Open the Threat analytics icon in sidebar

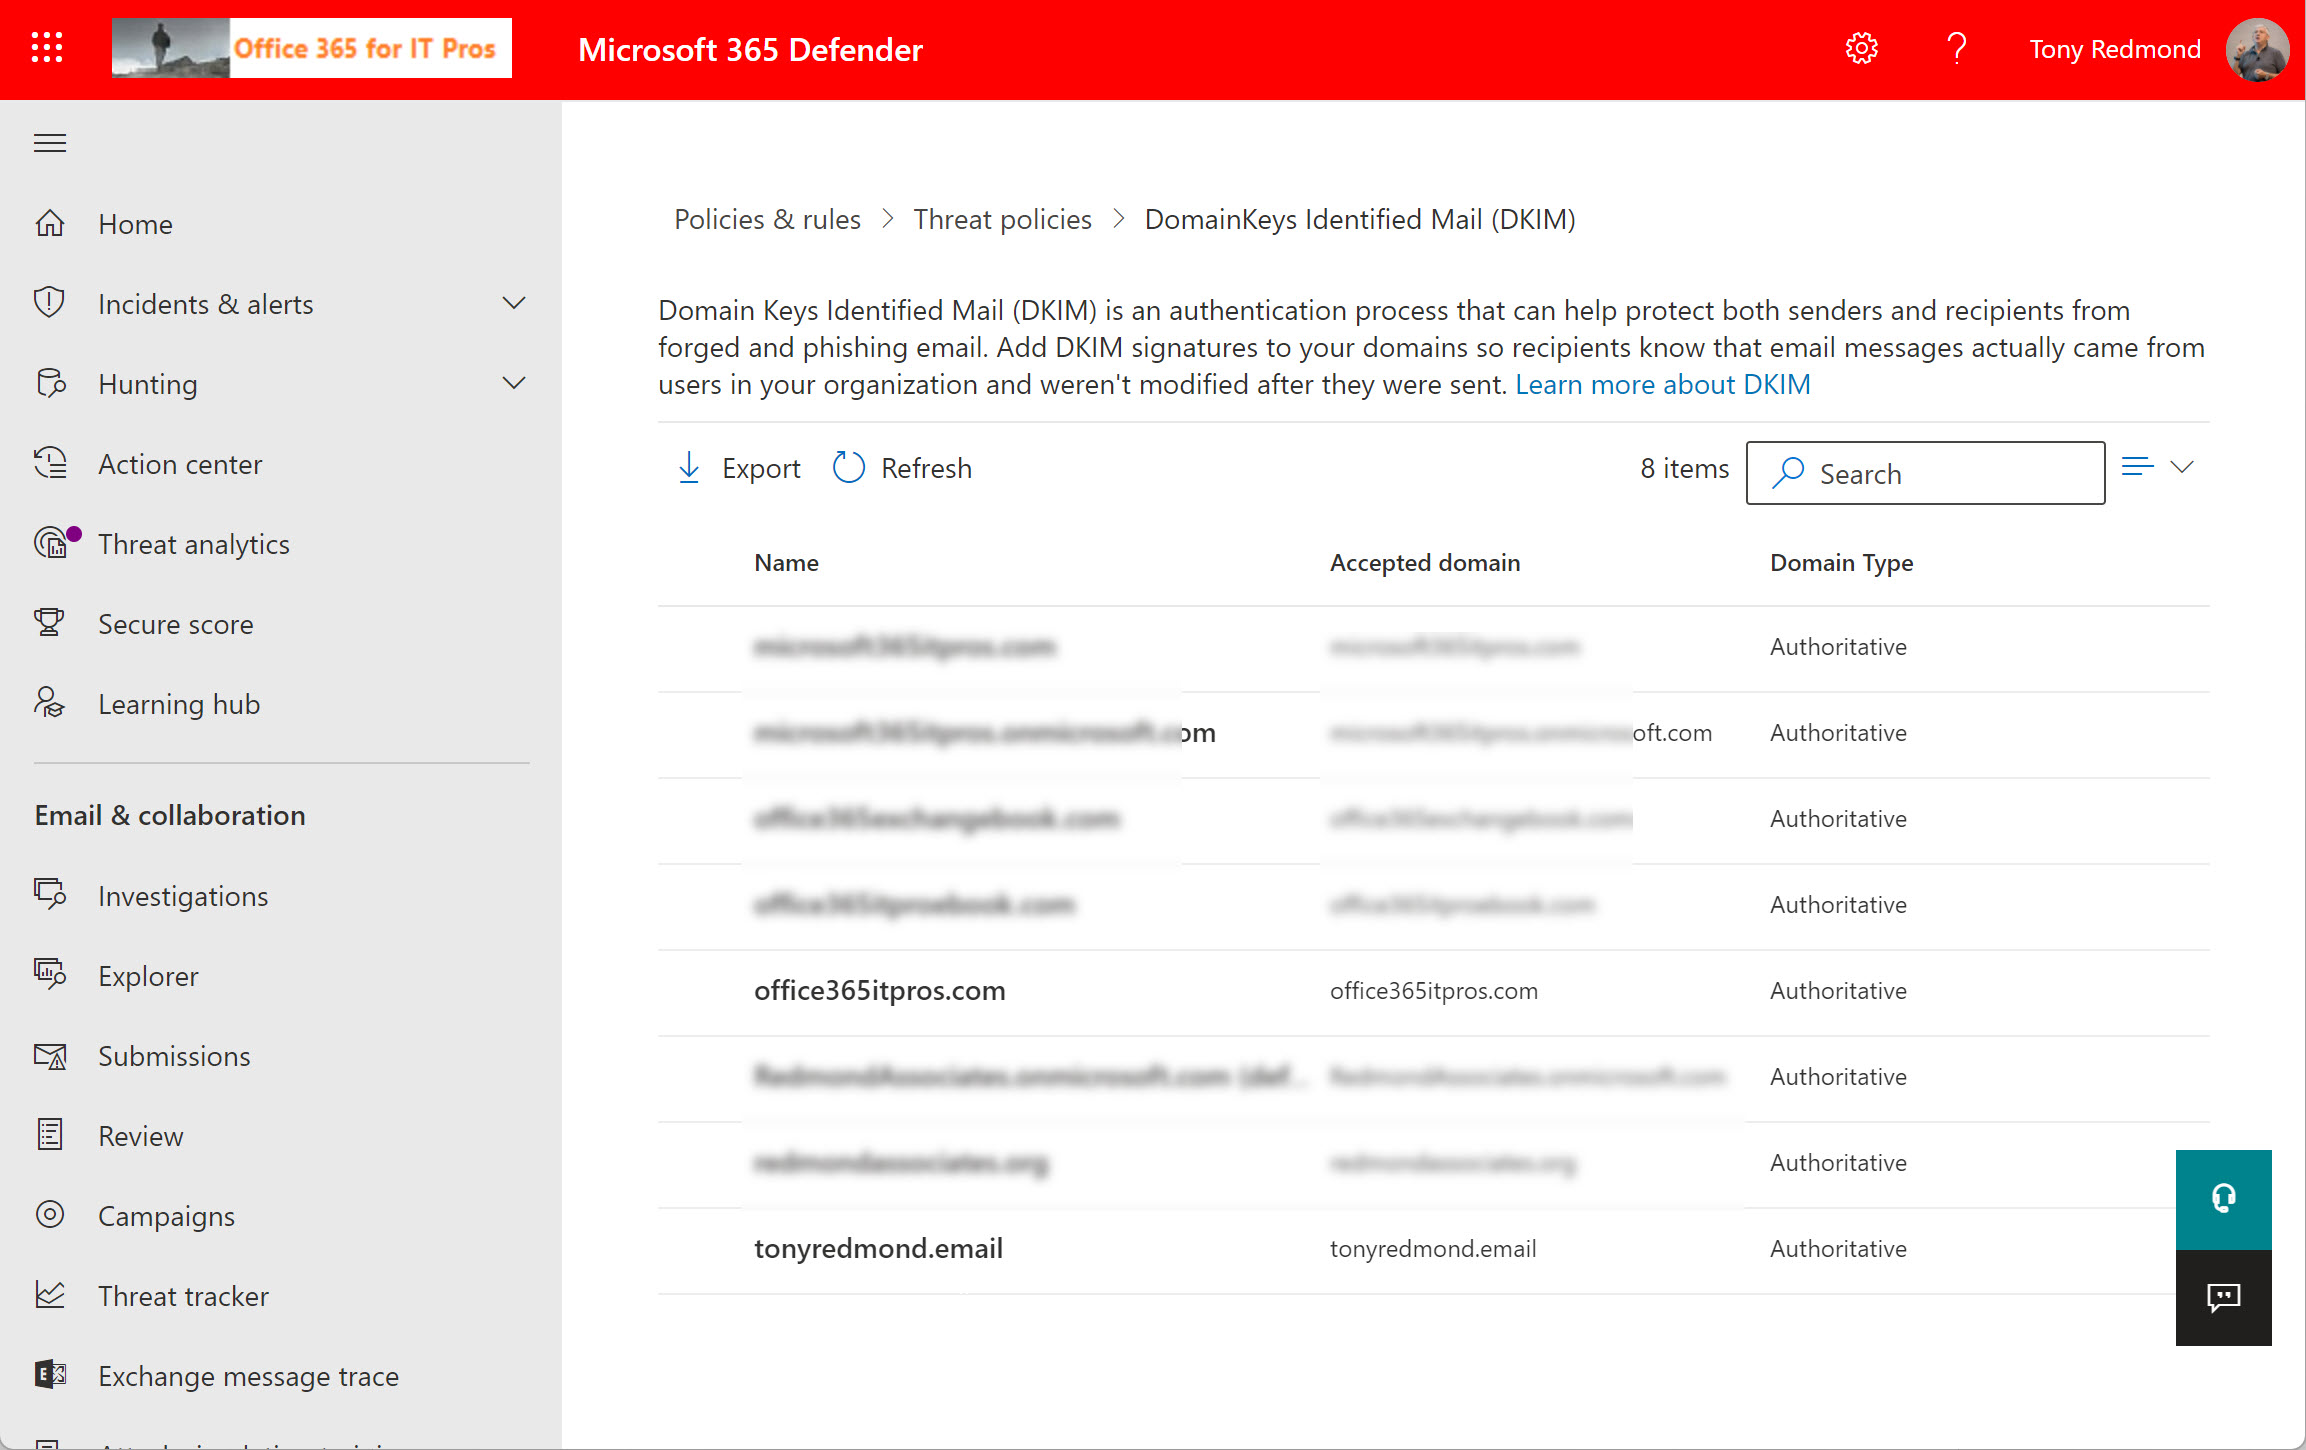[52, 544]
